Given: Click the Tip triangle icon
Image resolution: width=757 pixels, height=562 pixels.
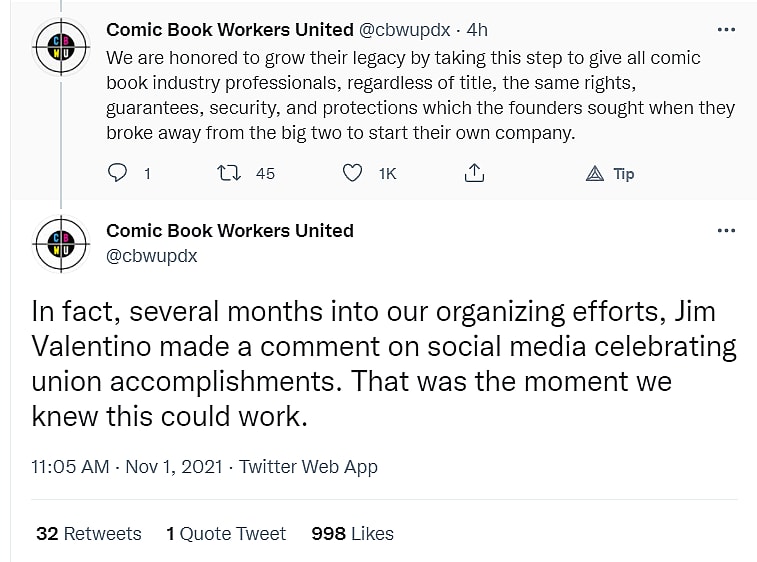Looking at the screenshot, I should click(x=595, y=173).
